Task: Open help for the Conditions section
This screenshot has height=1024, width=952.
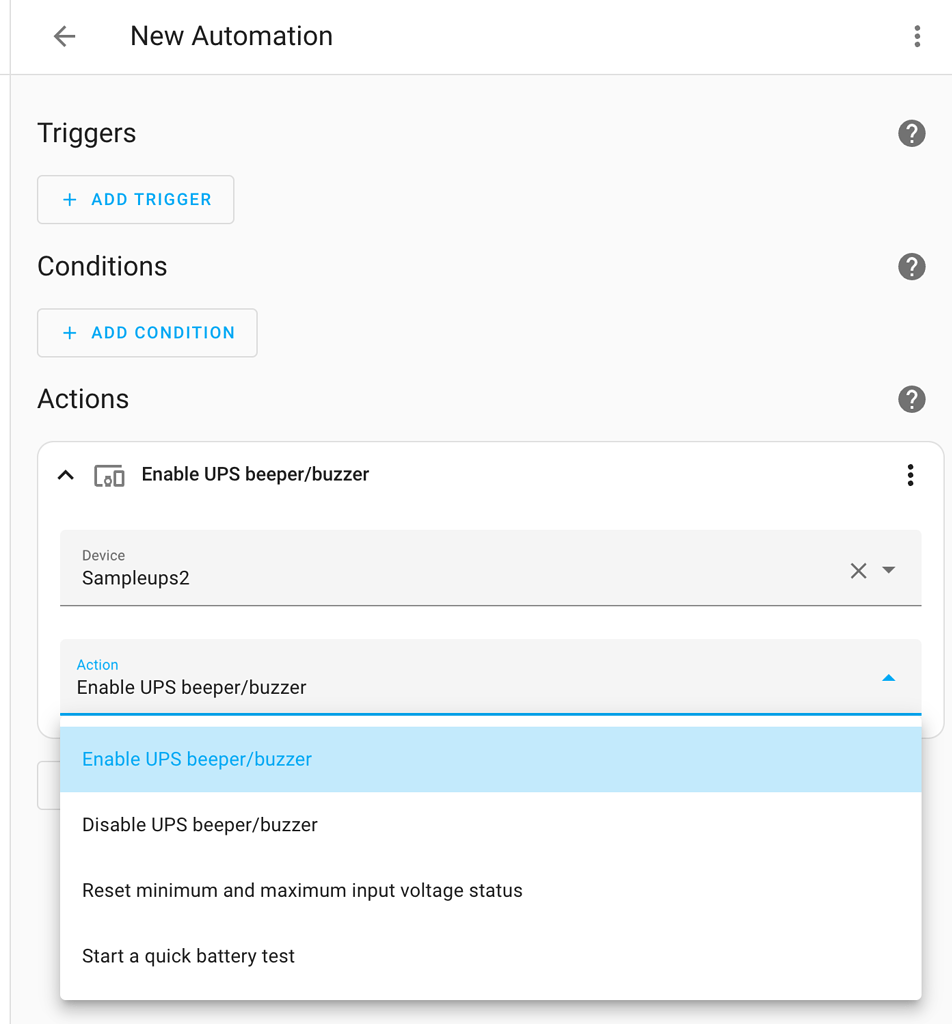Action: [911, 267]
